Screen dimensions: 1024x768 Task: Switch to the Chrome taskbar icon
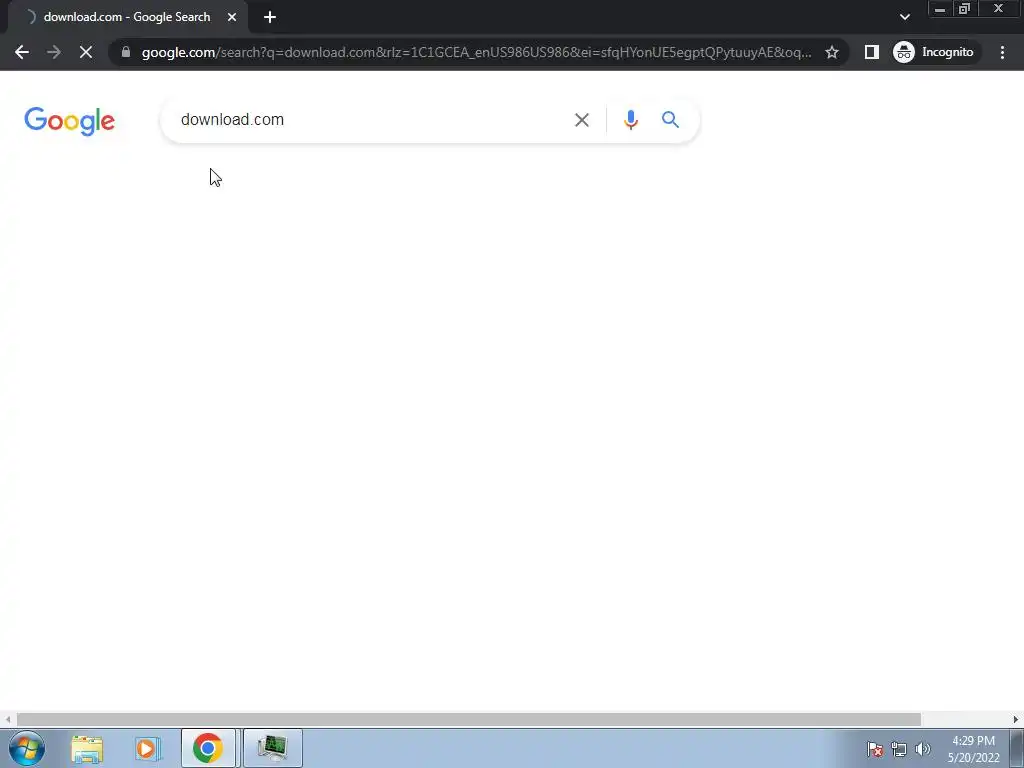pos(208,748)
